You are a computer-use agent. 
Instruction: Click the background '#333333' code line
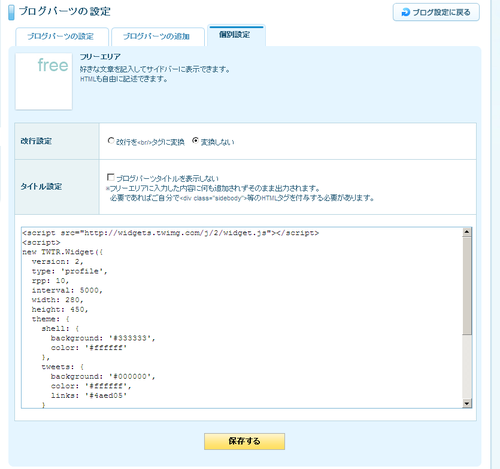click(103, 338)
